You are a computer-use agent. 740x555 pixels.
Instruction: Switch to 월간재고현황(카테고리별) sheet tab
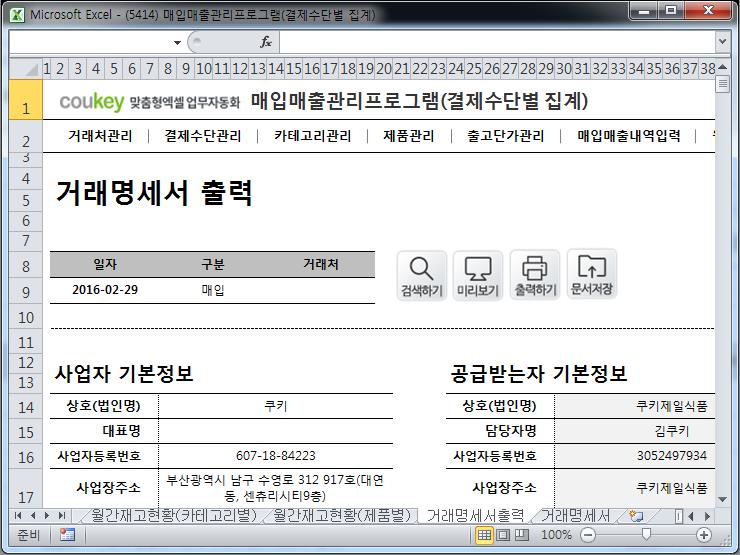[x=174, y=515]
